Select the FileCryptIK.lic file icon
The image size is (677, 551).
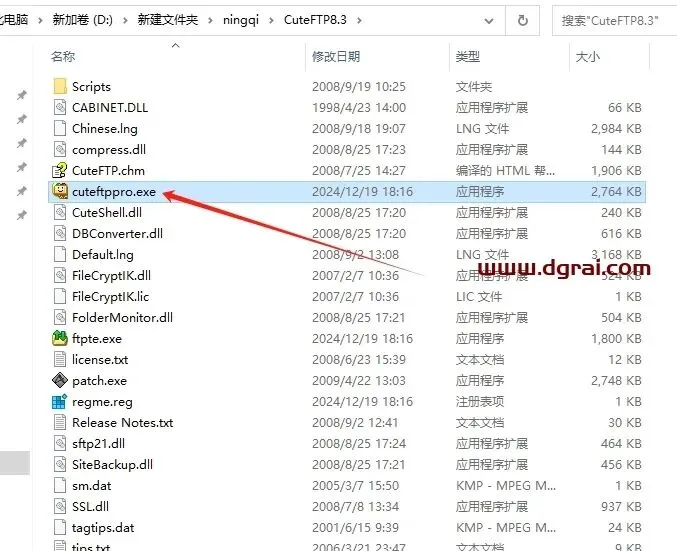[60, 297]
